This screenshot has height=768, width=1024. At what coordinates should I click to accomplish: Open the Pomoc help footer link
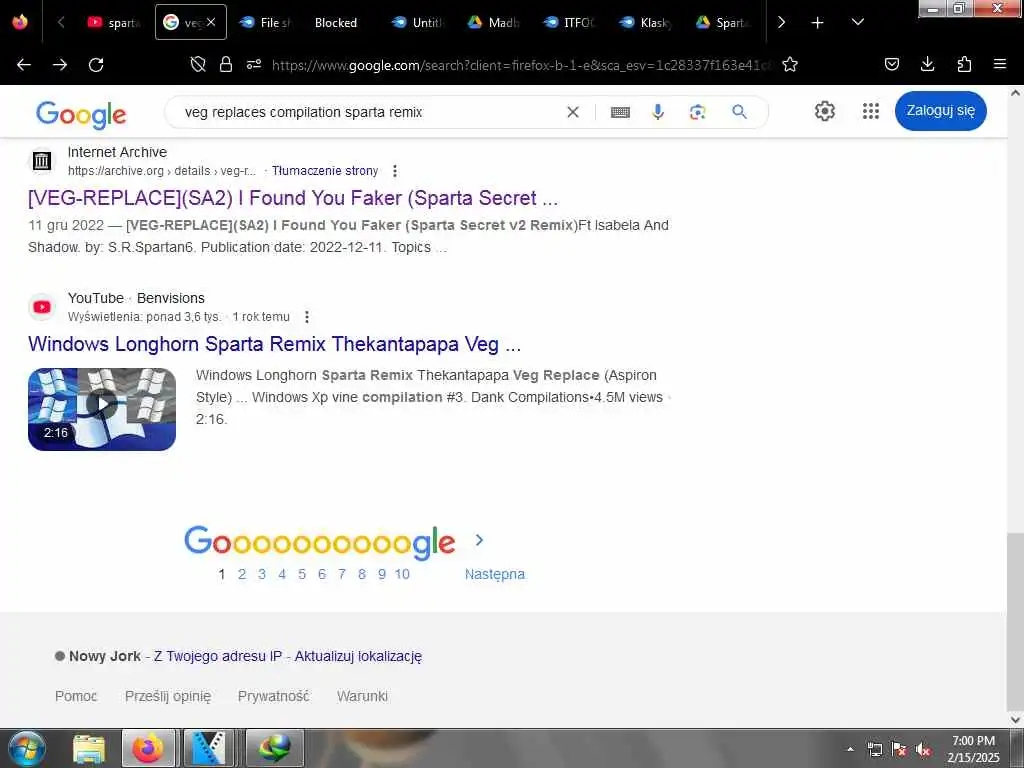[76, 696]
